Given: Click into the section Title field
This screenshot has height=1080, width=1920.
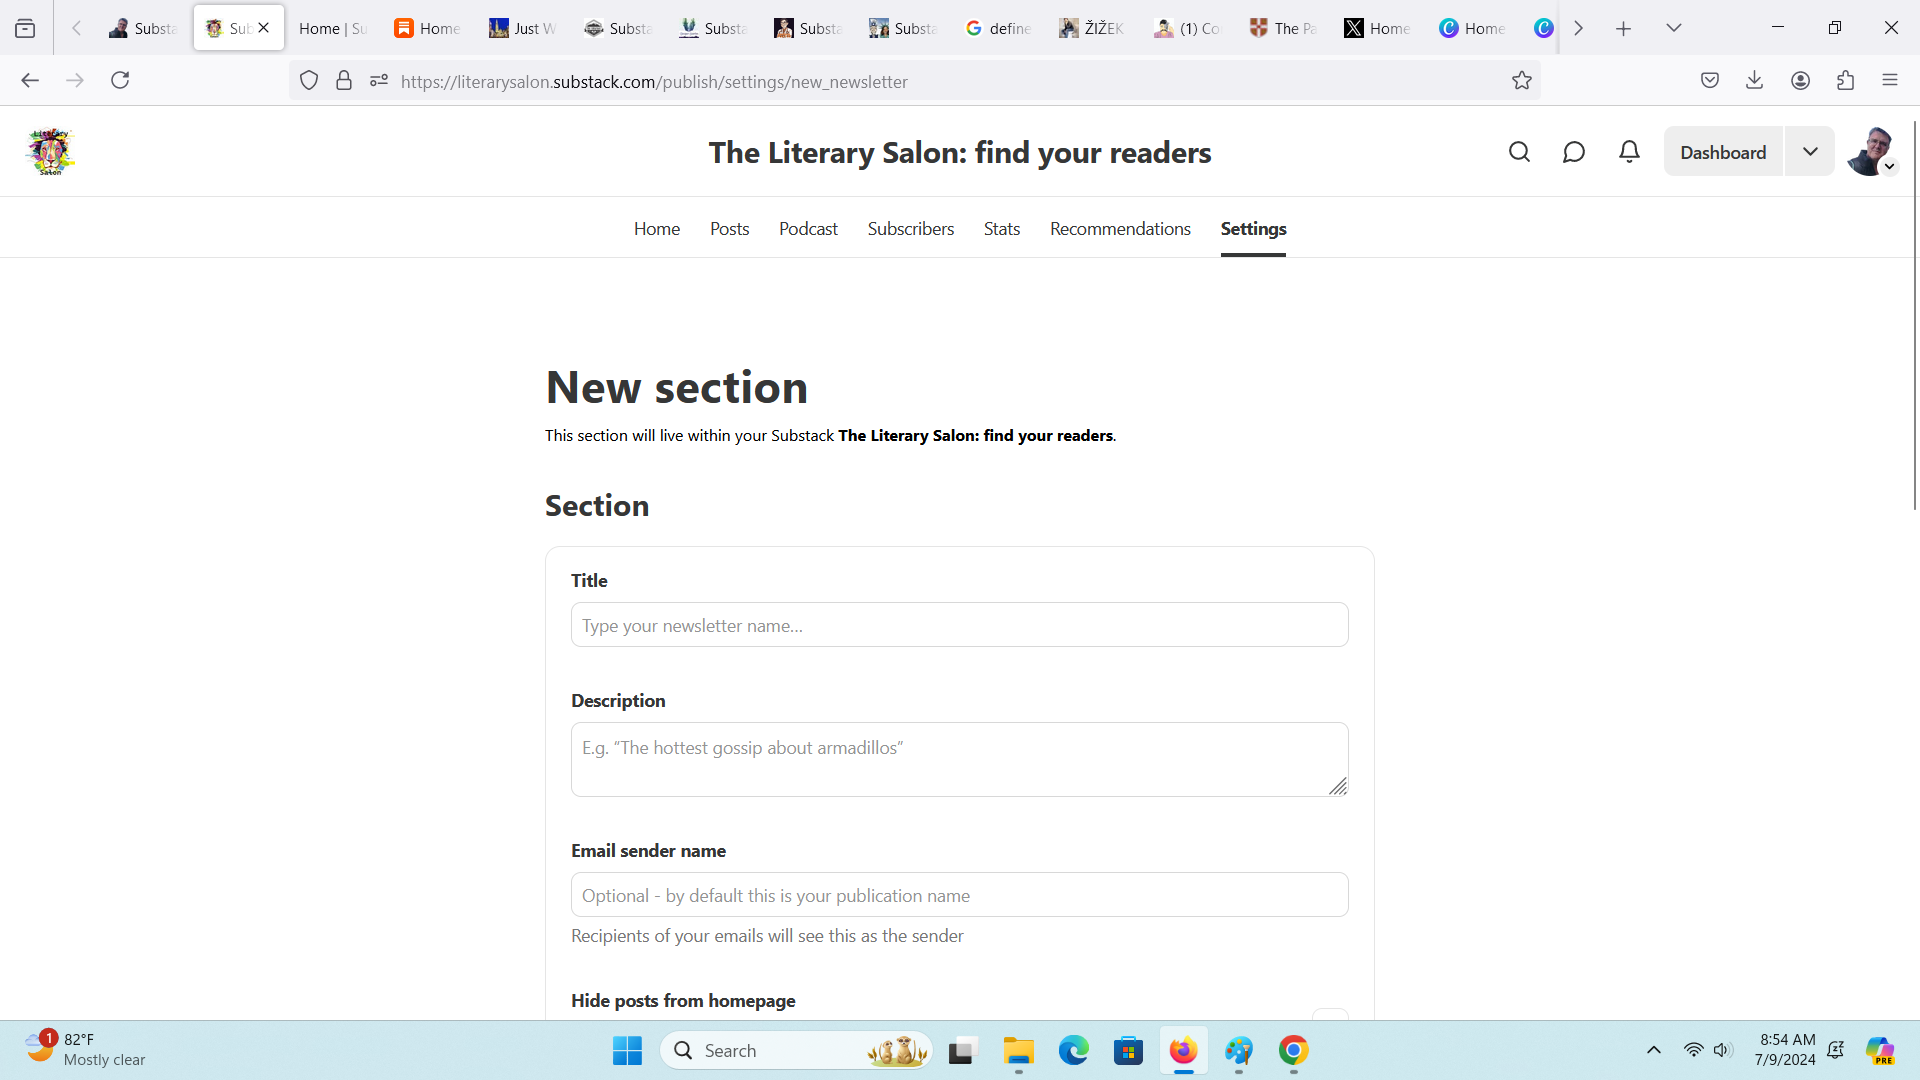Looking at the screenshot, I should [x=958, y=625].
